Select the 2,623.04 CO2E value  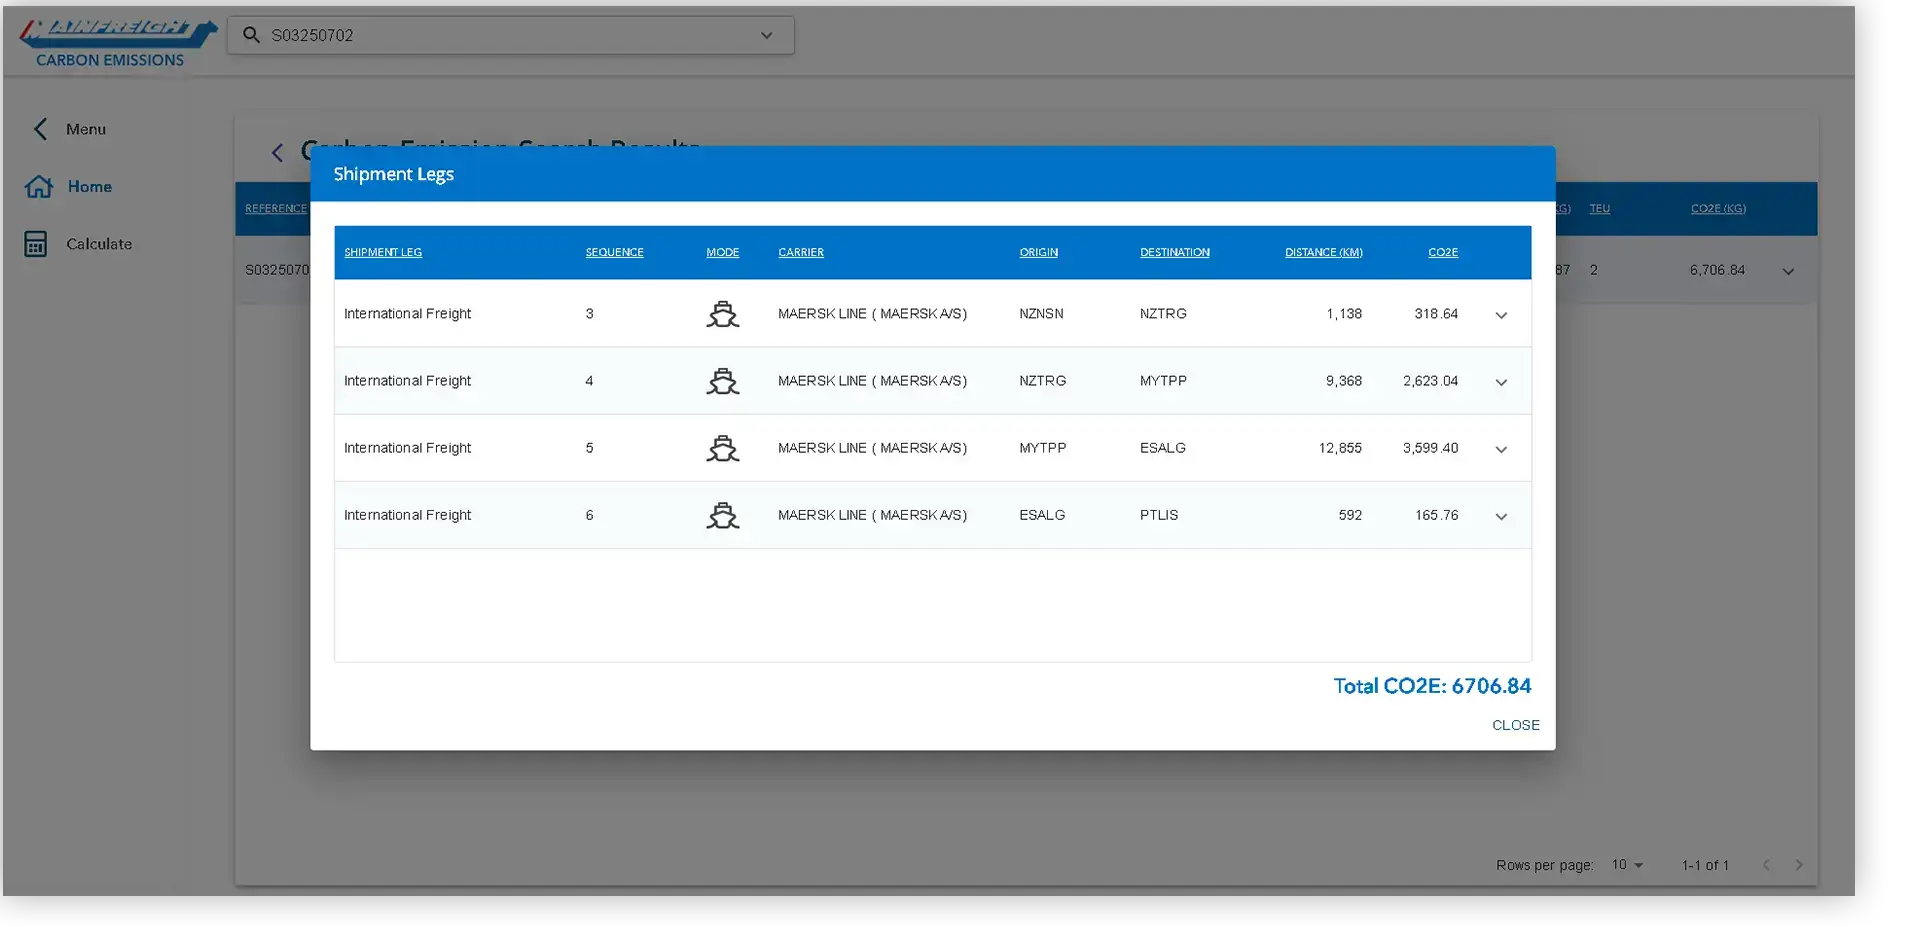1430,381
